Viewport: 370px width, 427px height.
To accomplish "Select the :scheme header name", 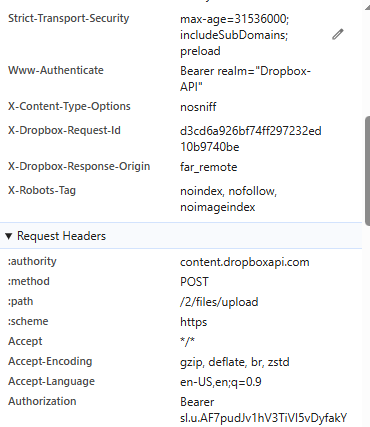I will click(28, 321).
